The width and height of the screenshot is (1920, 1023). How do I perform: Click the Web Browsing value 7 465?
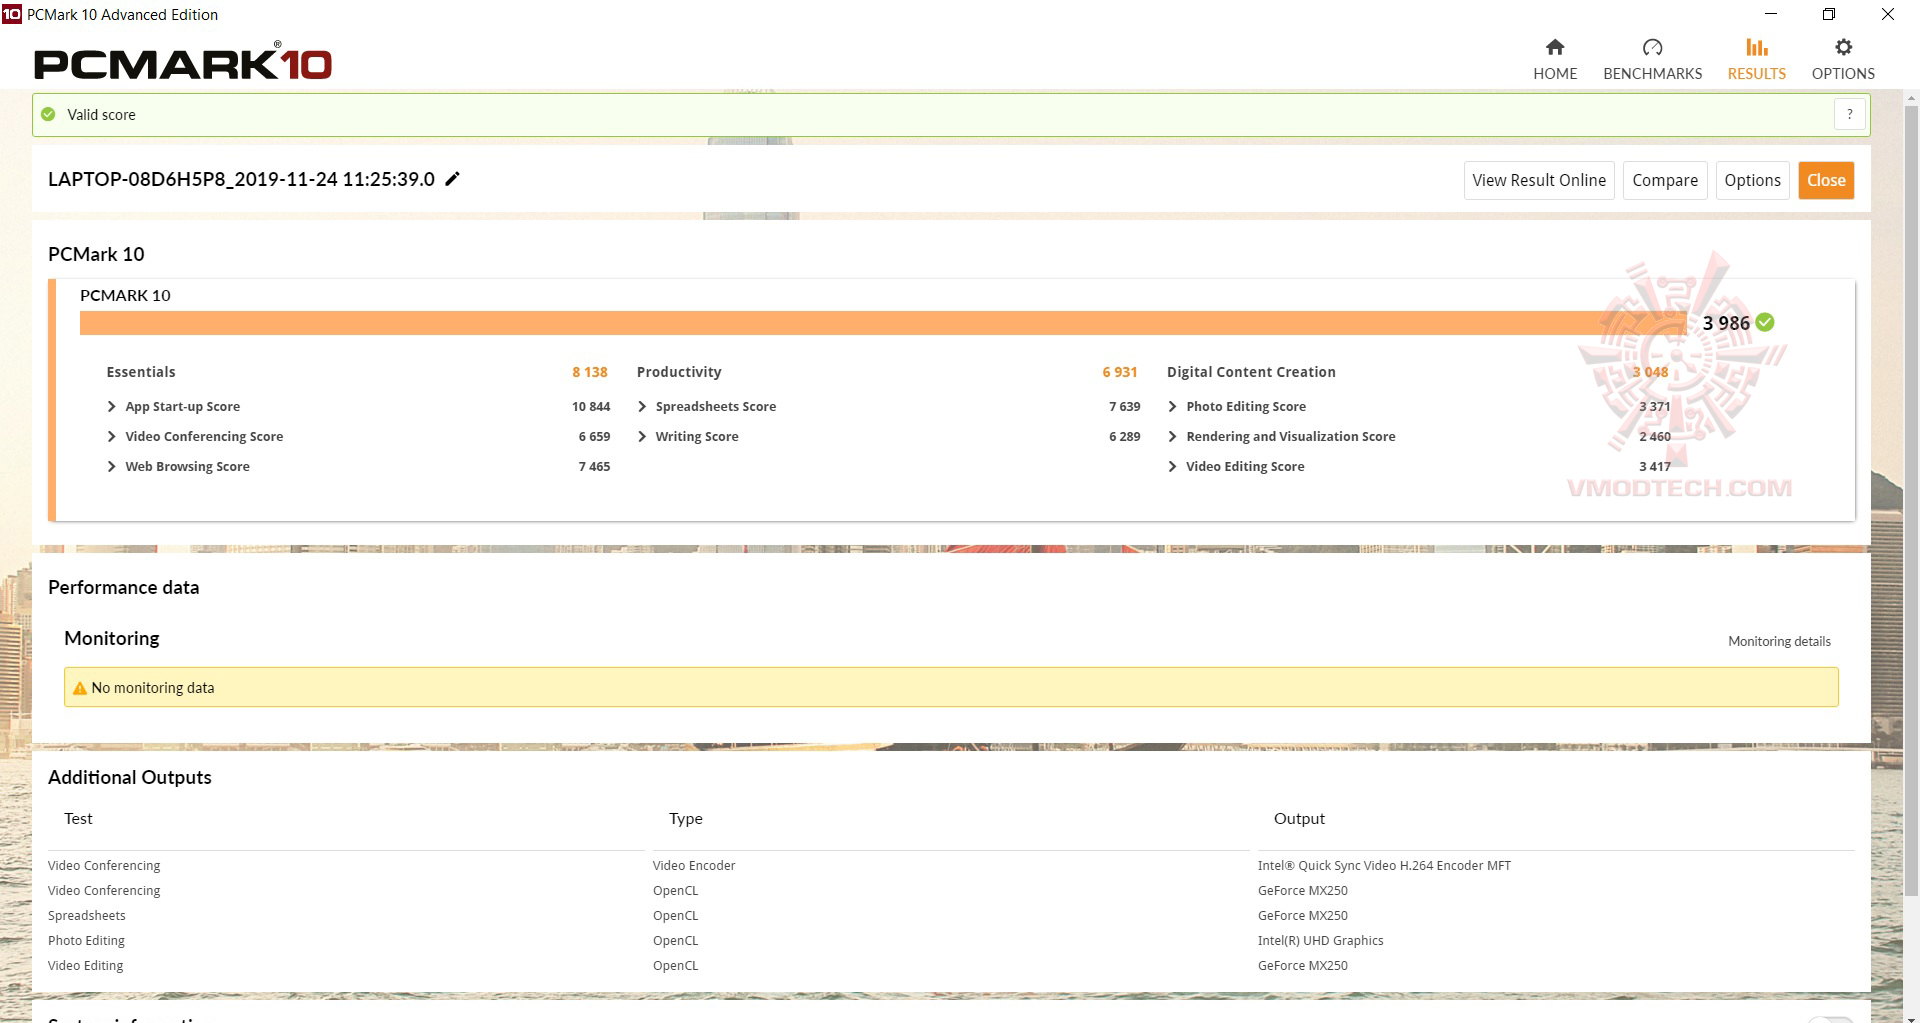tap(594, 466)
